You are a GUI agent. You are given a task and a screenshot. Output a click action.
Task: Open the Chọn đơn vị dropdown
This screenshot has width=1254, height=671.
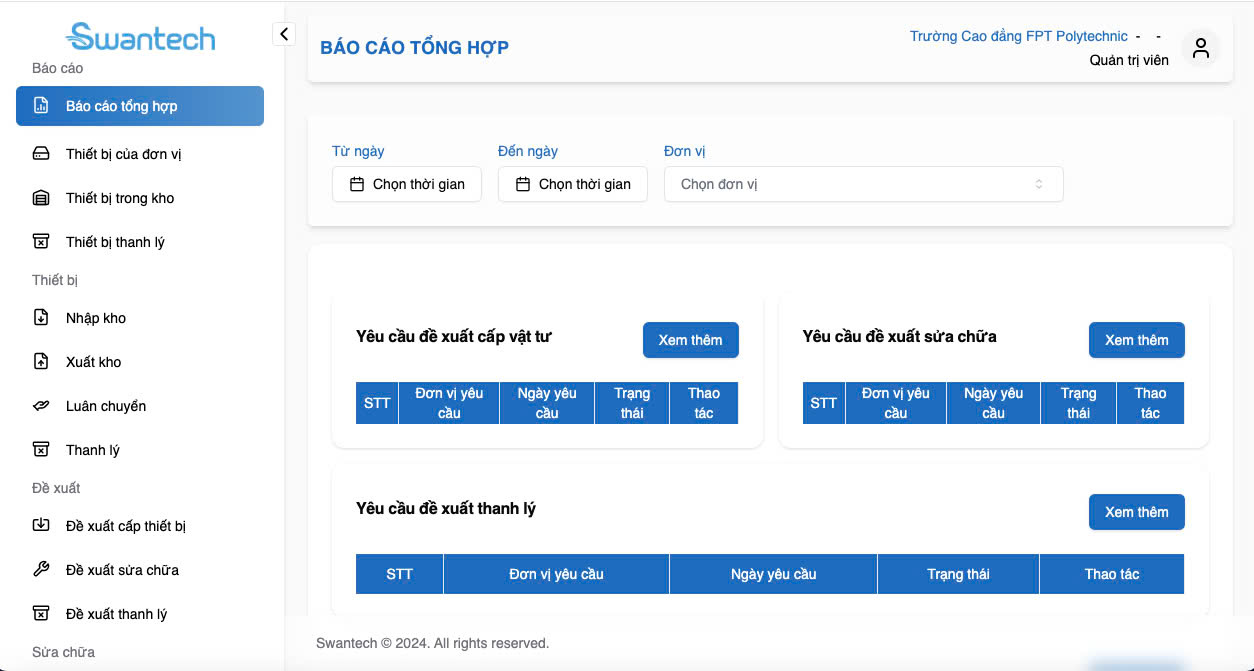[x=863, y=184]
